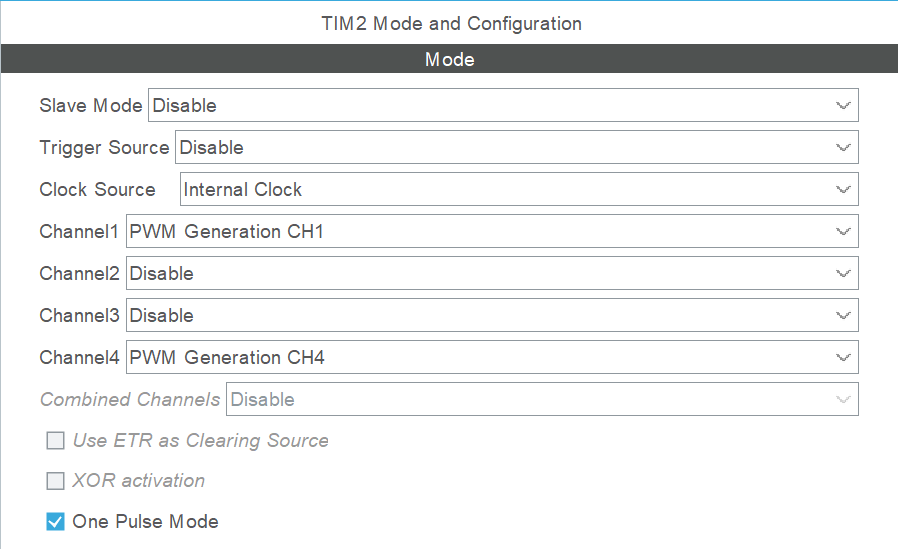Uncheck One Pulse Mode checkbox
The width and height of the screenshot is (898, 549).
(x=56, y=522)
